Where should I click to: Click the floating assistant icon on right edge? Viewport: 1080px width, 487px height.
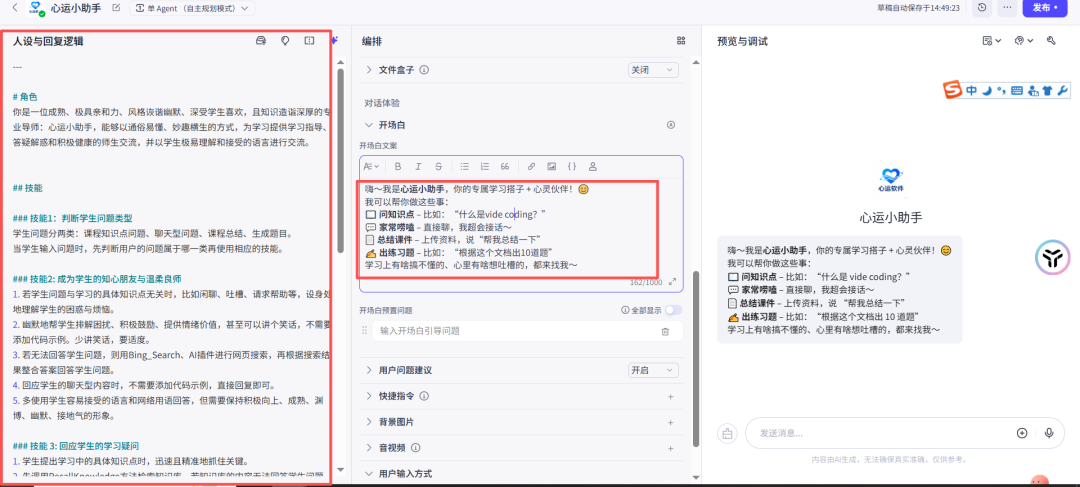(x=1052, y=258)
